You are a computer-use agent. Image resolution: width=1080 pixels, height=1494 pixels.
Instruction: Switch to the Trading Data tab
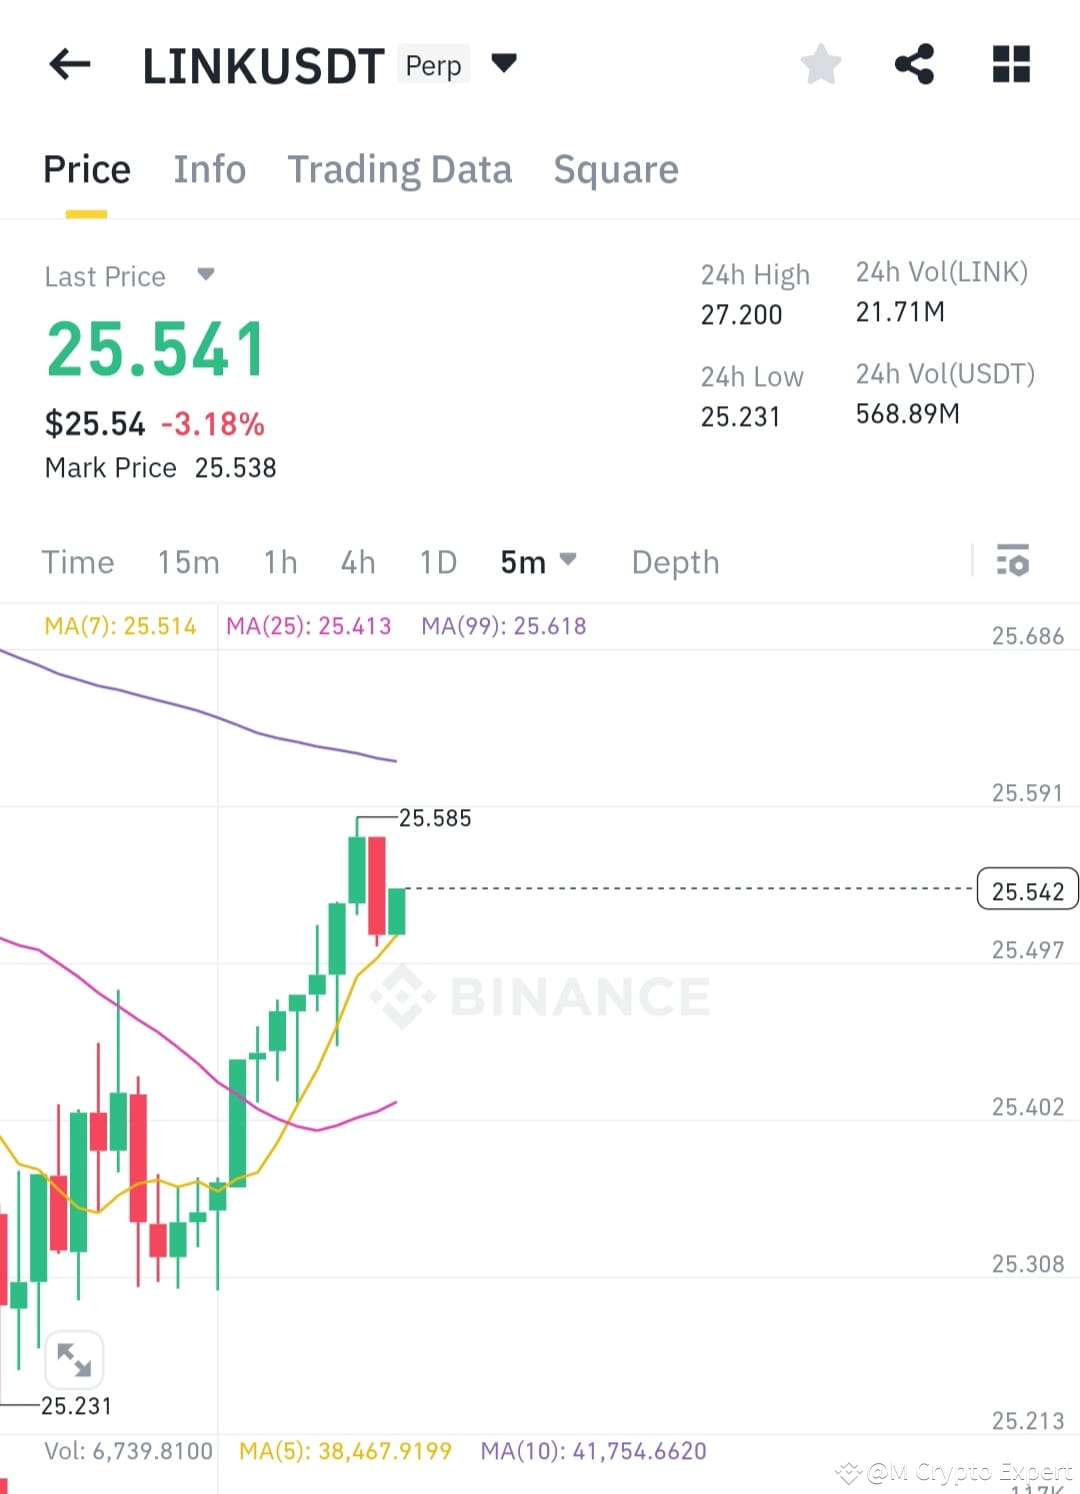400,169
